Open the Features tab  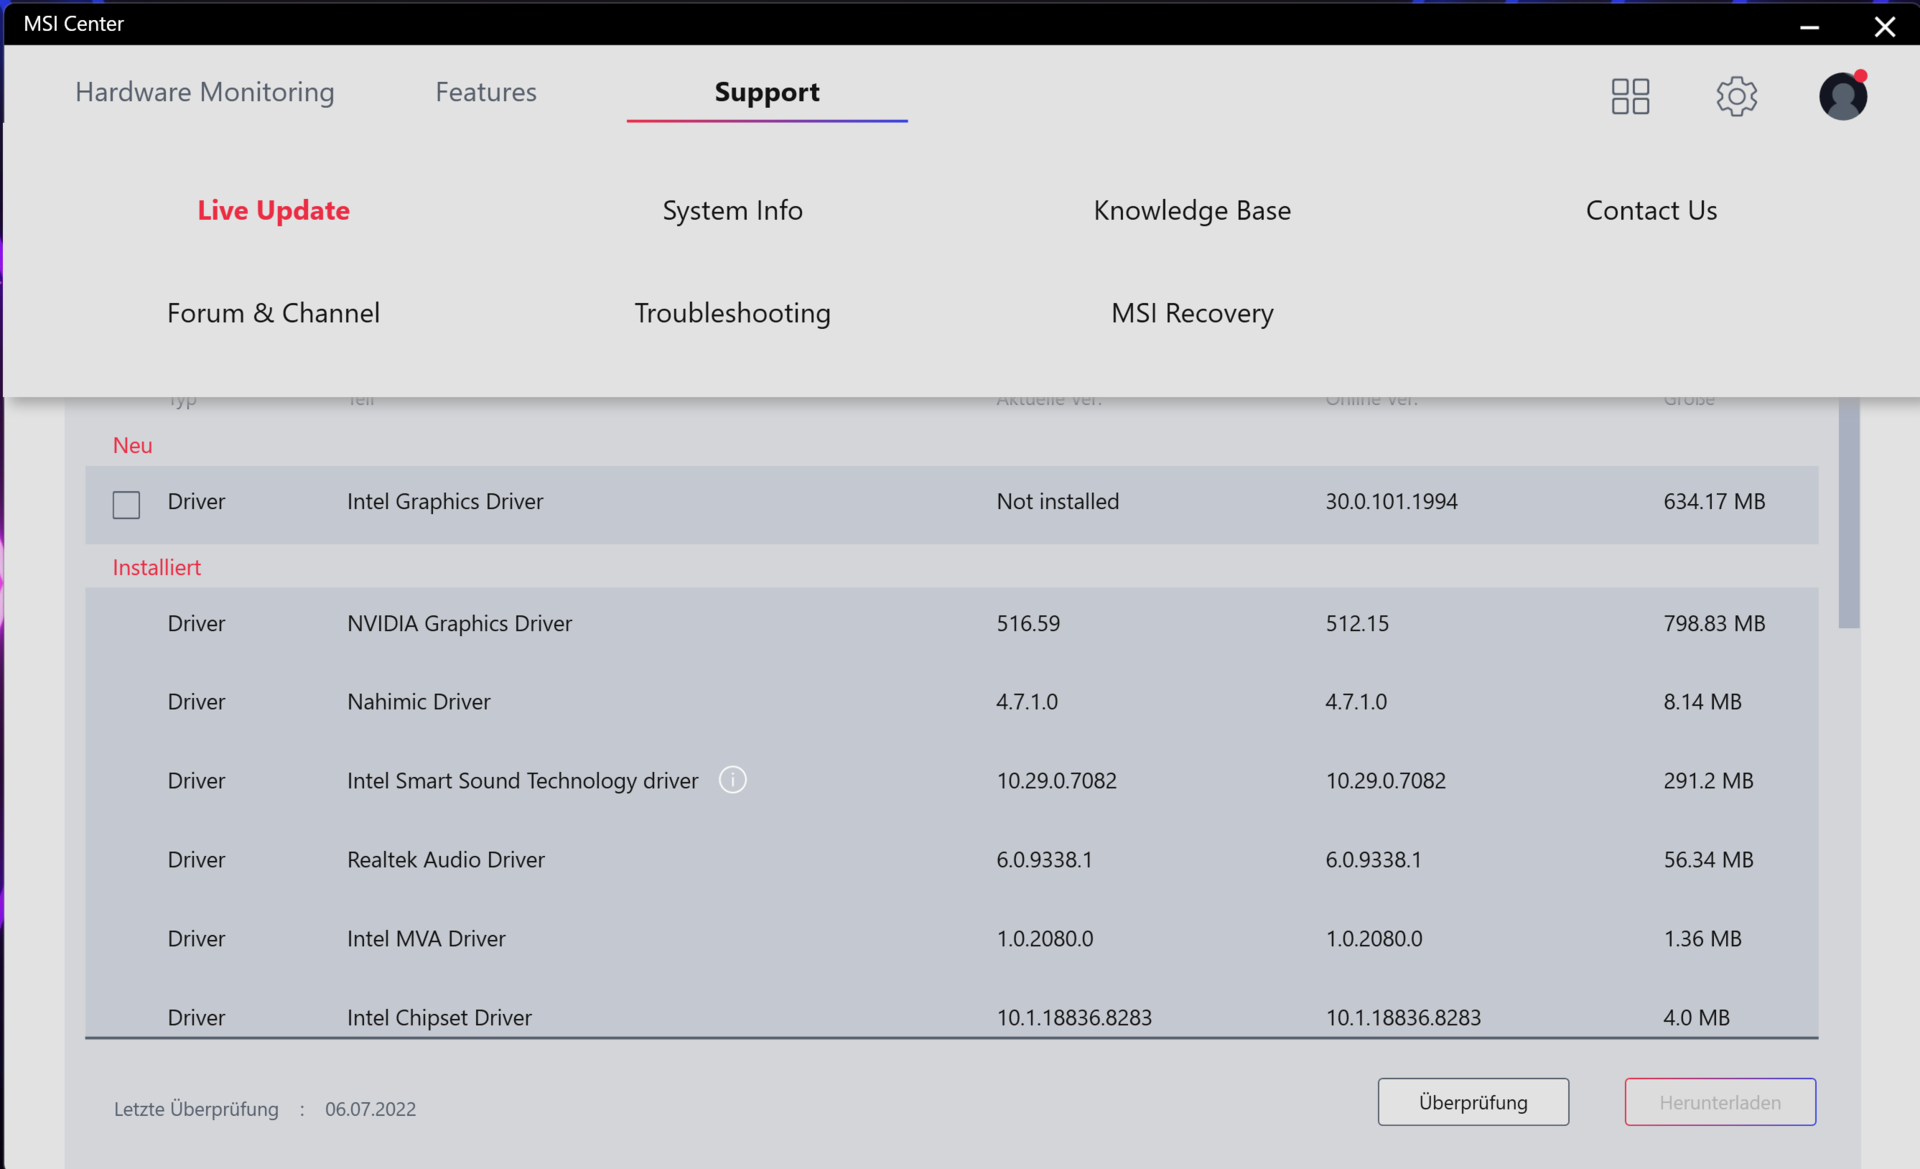pyautogui.click(x=486, y=92)
